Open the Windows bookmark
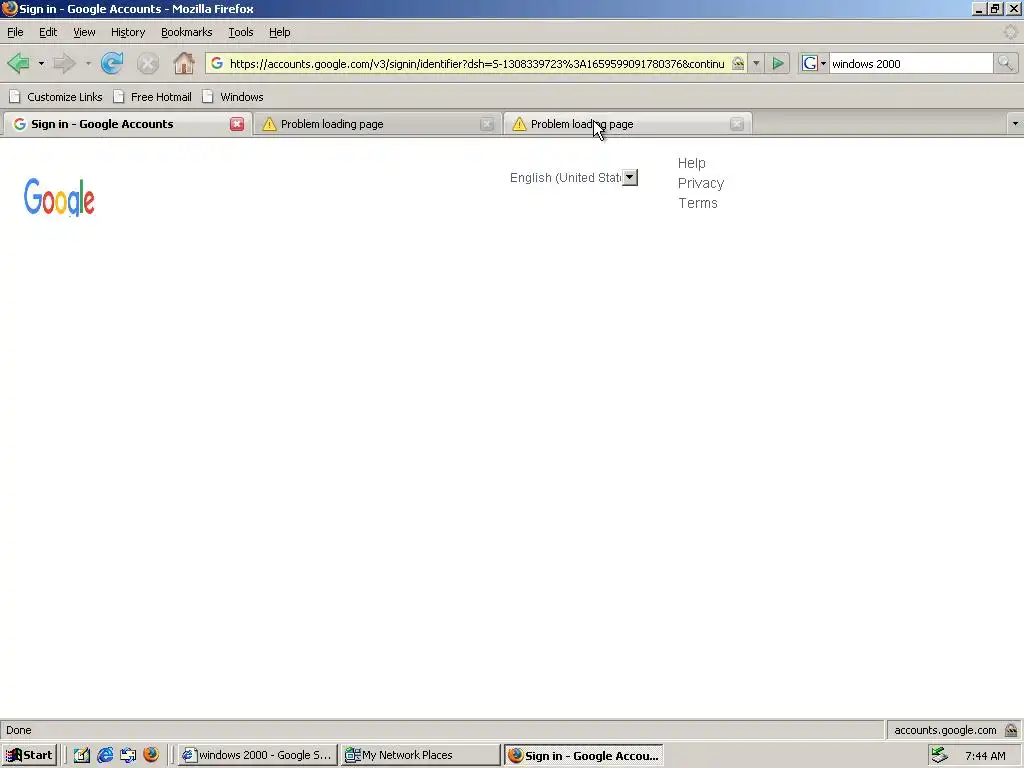 (233, 97)
